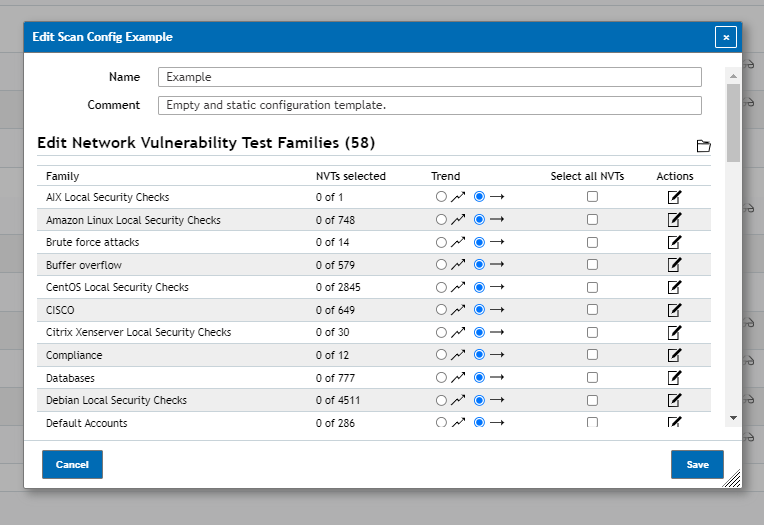Click the 'Edit Network Vulnerability Test Families (58)' heading
This screenshot has width=764, height=525.
click(206, 143)
